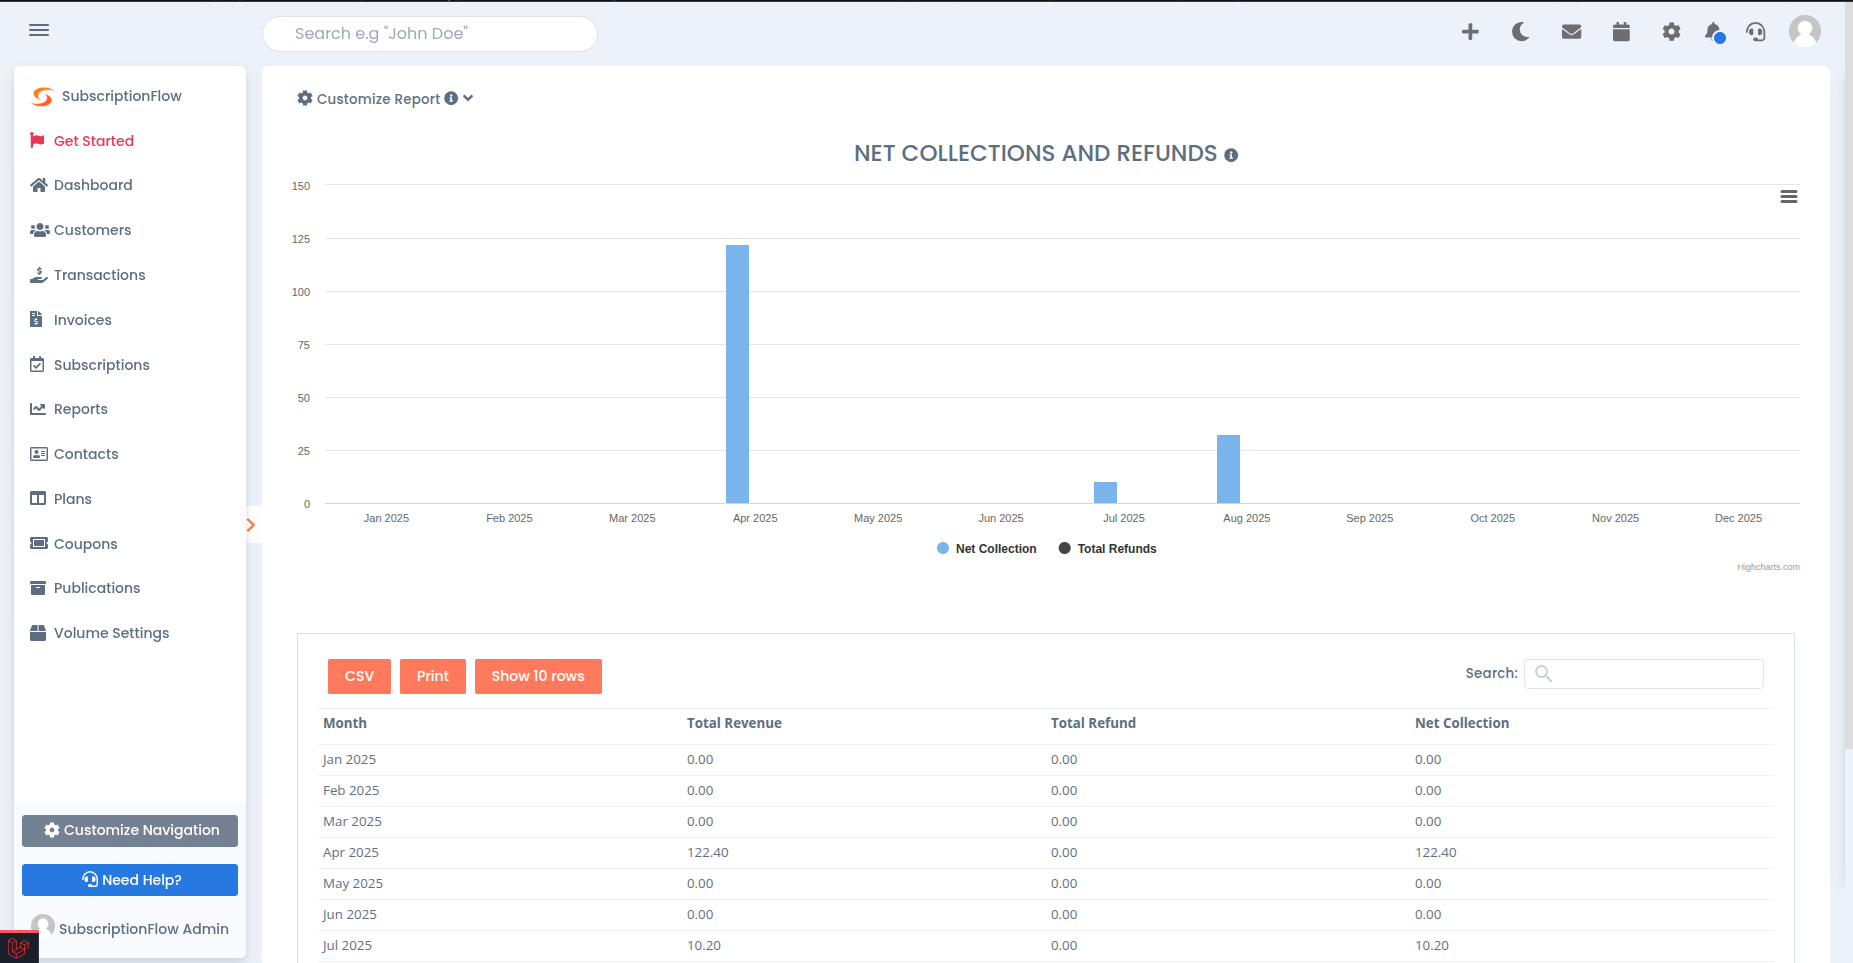Open the chart export menu on Highcharts graph
1853x963 pixels.
[x=1789, y=196]
